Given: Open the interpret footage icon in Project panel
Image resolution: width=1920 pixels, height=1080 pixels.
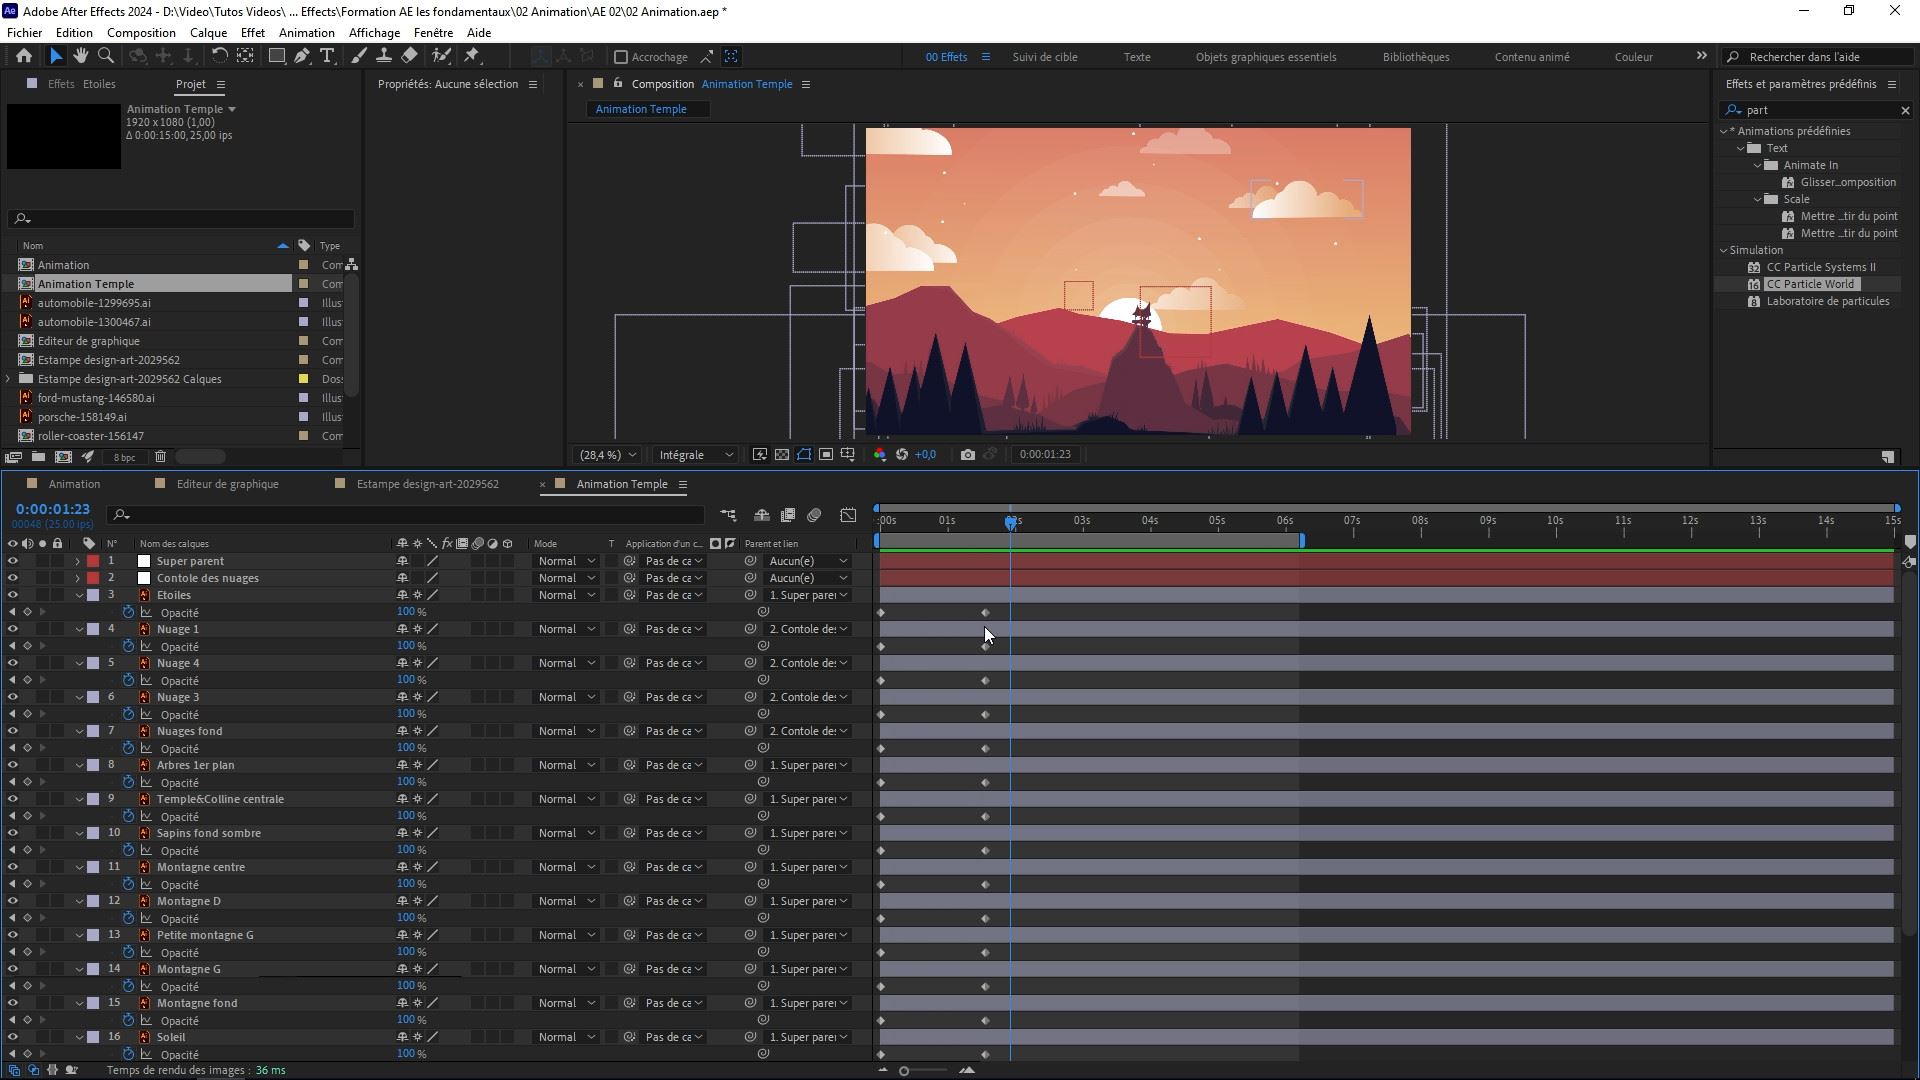Looking at the screenshot, I should pyautogui.click(x=13, y=457).
